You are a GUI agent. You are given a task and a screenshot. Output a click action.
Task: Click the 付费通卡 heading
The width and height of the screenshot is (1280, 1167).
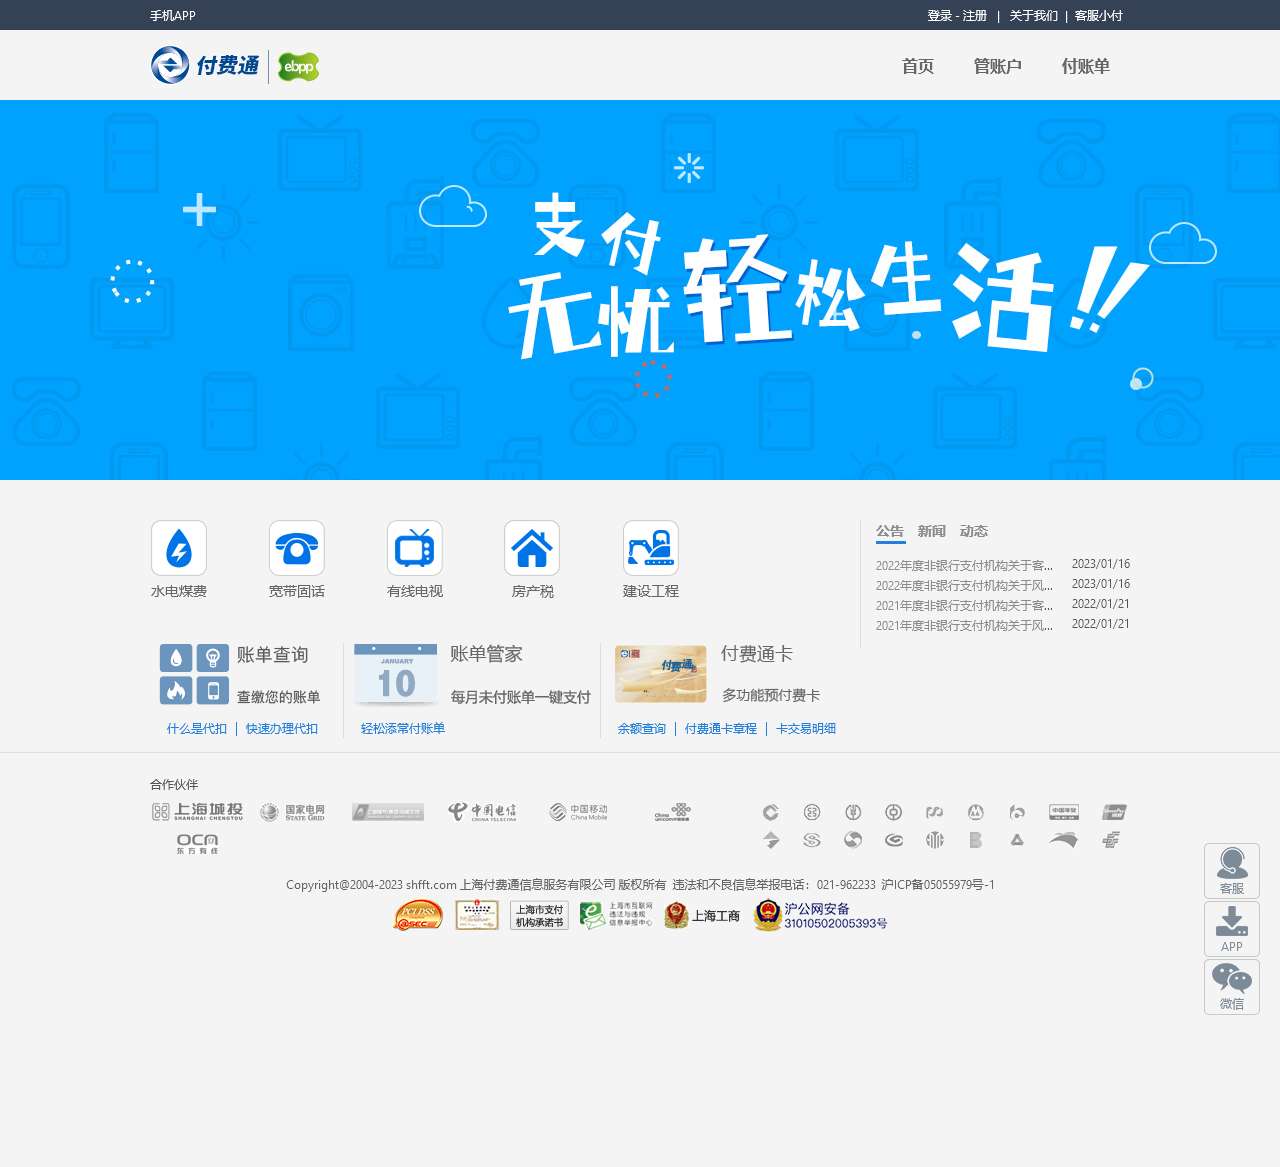[x=757, y=653]
